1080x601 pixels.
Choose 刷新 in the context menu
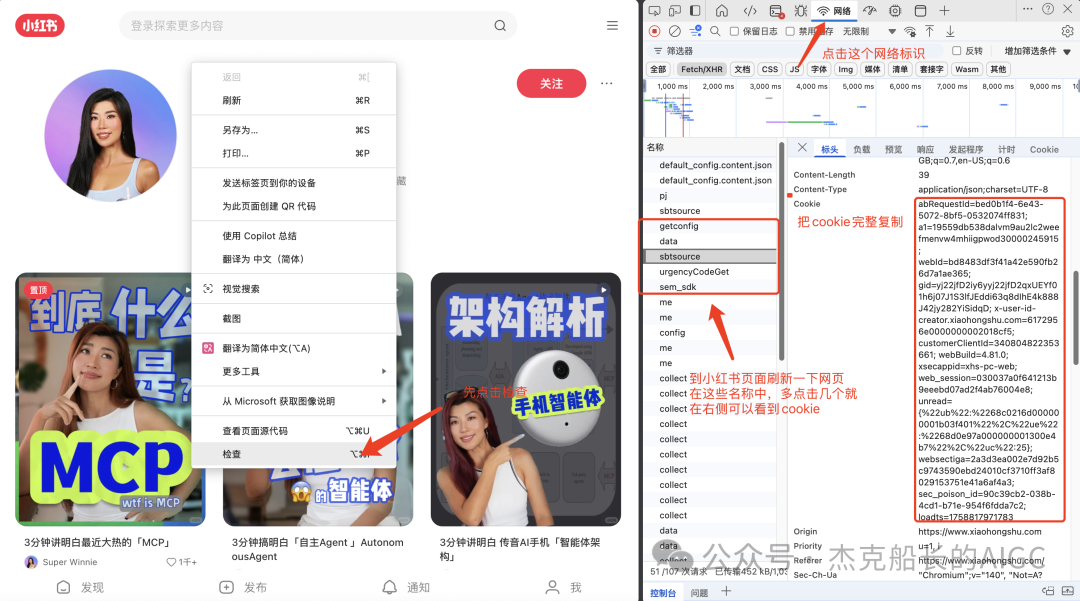(295, 101)
